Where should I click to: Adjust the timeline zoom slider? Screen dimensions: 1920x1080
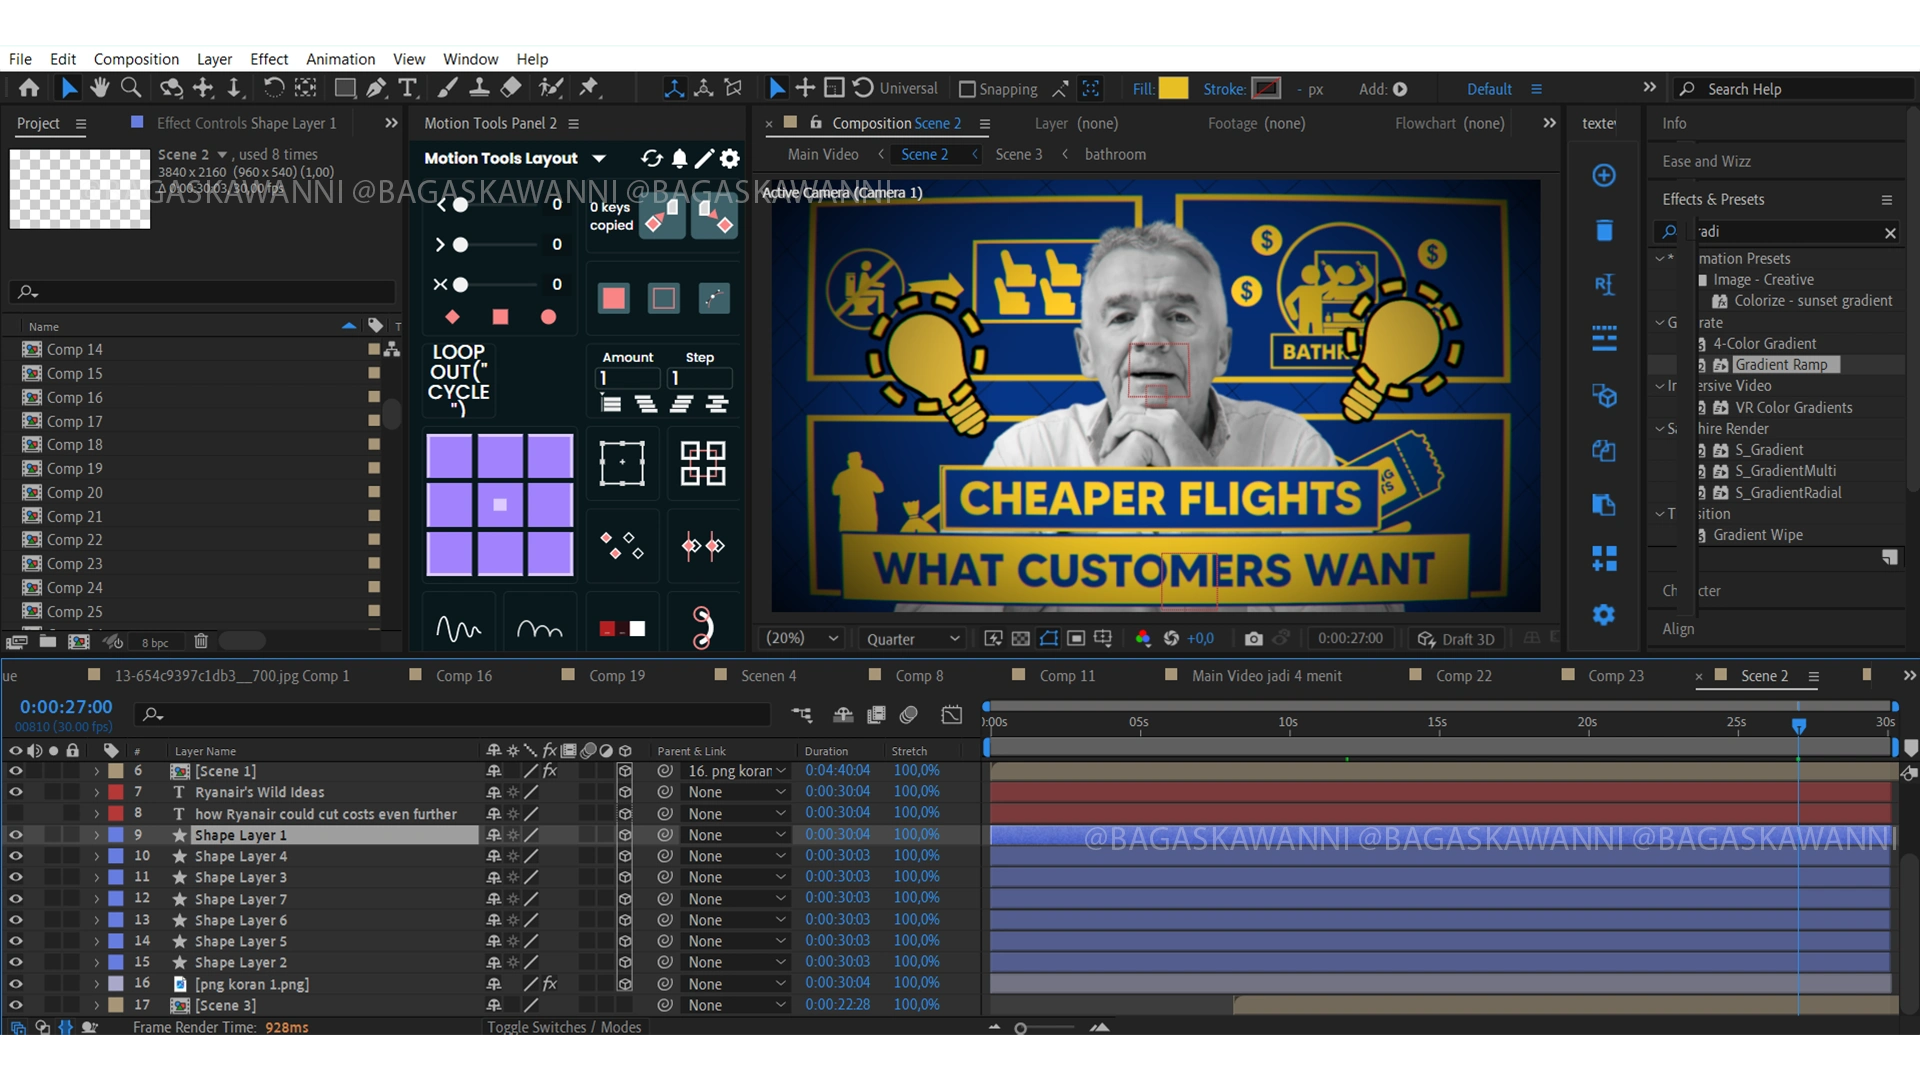click(x=1020, y=1028)
